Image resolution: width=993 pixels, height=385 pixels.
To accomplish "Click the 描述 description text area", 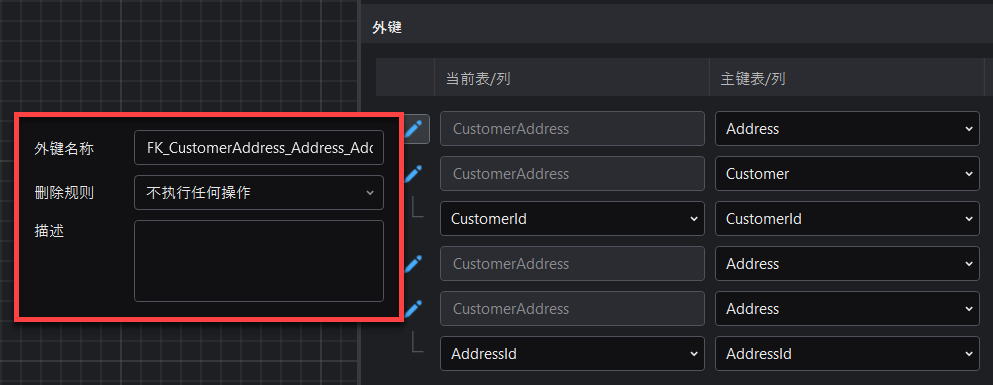I will pyautogui.click(x=258, y=261).
